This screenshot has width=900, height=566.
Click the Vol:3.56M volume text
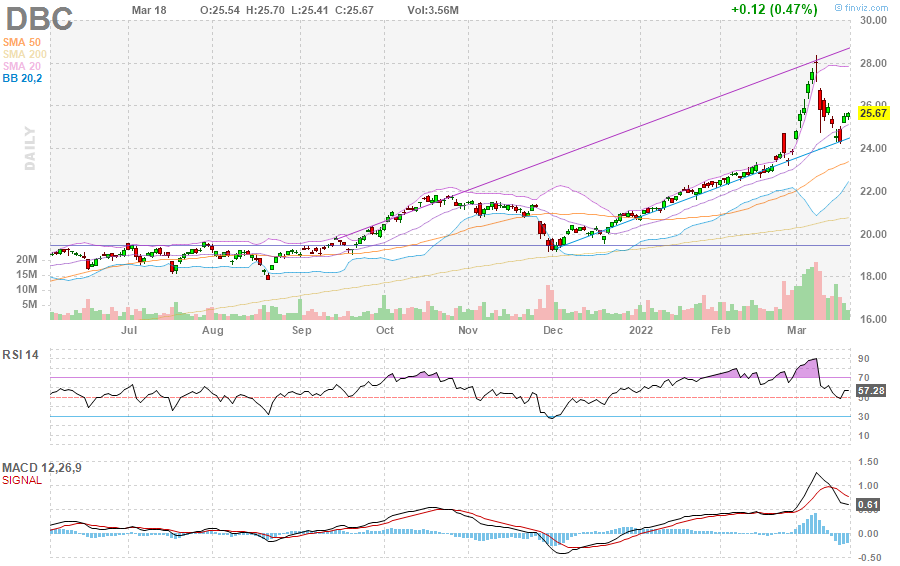point(433,10)
